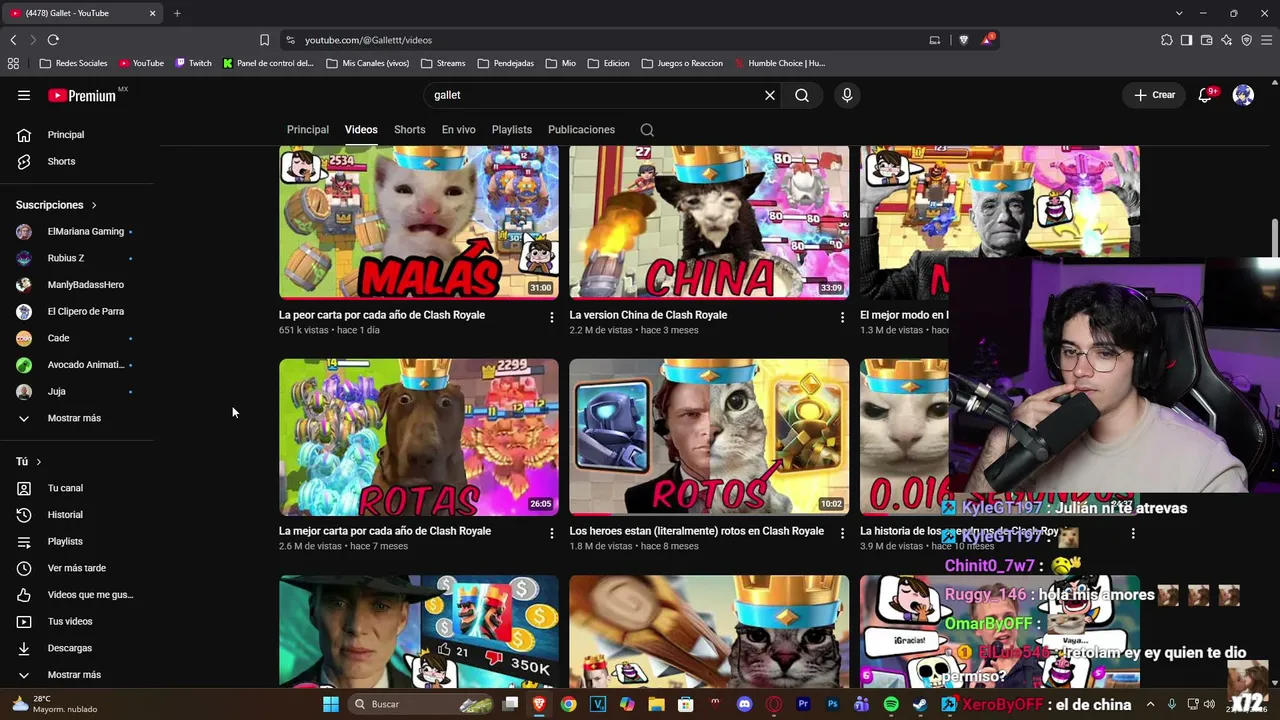
Task: Open the Publicaciones tab
Action: (581, 130)
